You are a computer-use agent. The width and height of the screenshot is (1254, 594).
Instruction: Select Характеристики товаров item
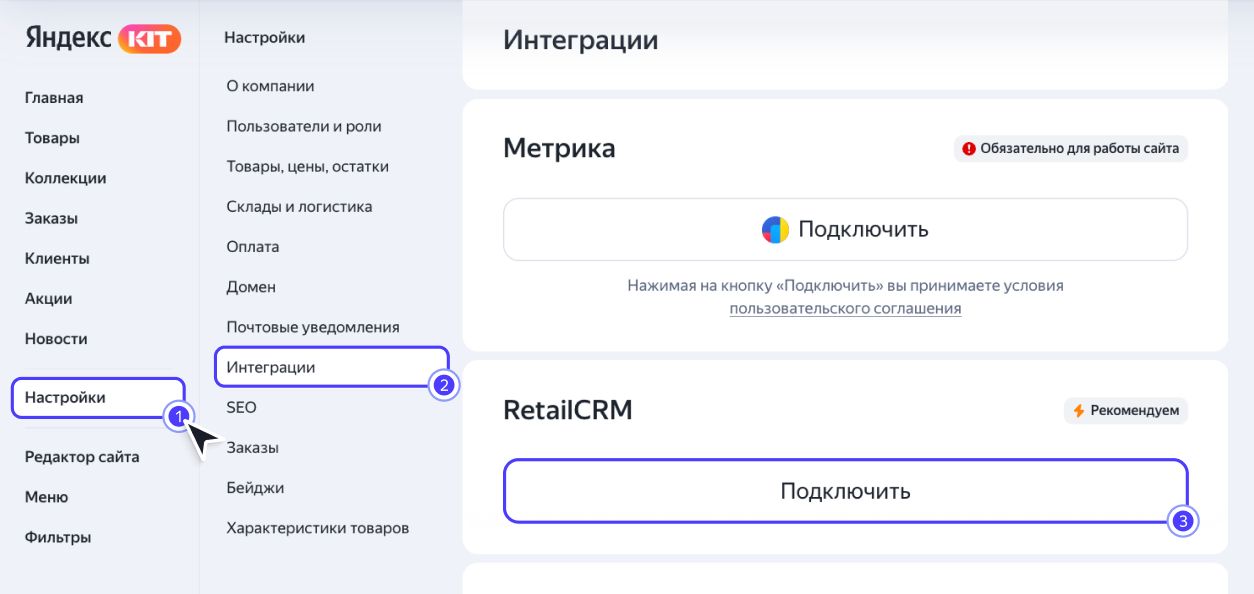point(318,527)
